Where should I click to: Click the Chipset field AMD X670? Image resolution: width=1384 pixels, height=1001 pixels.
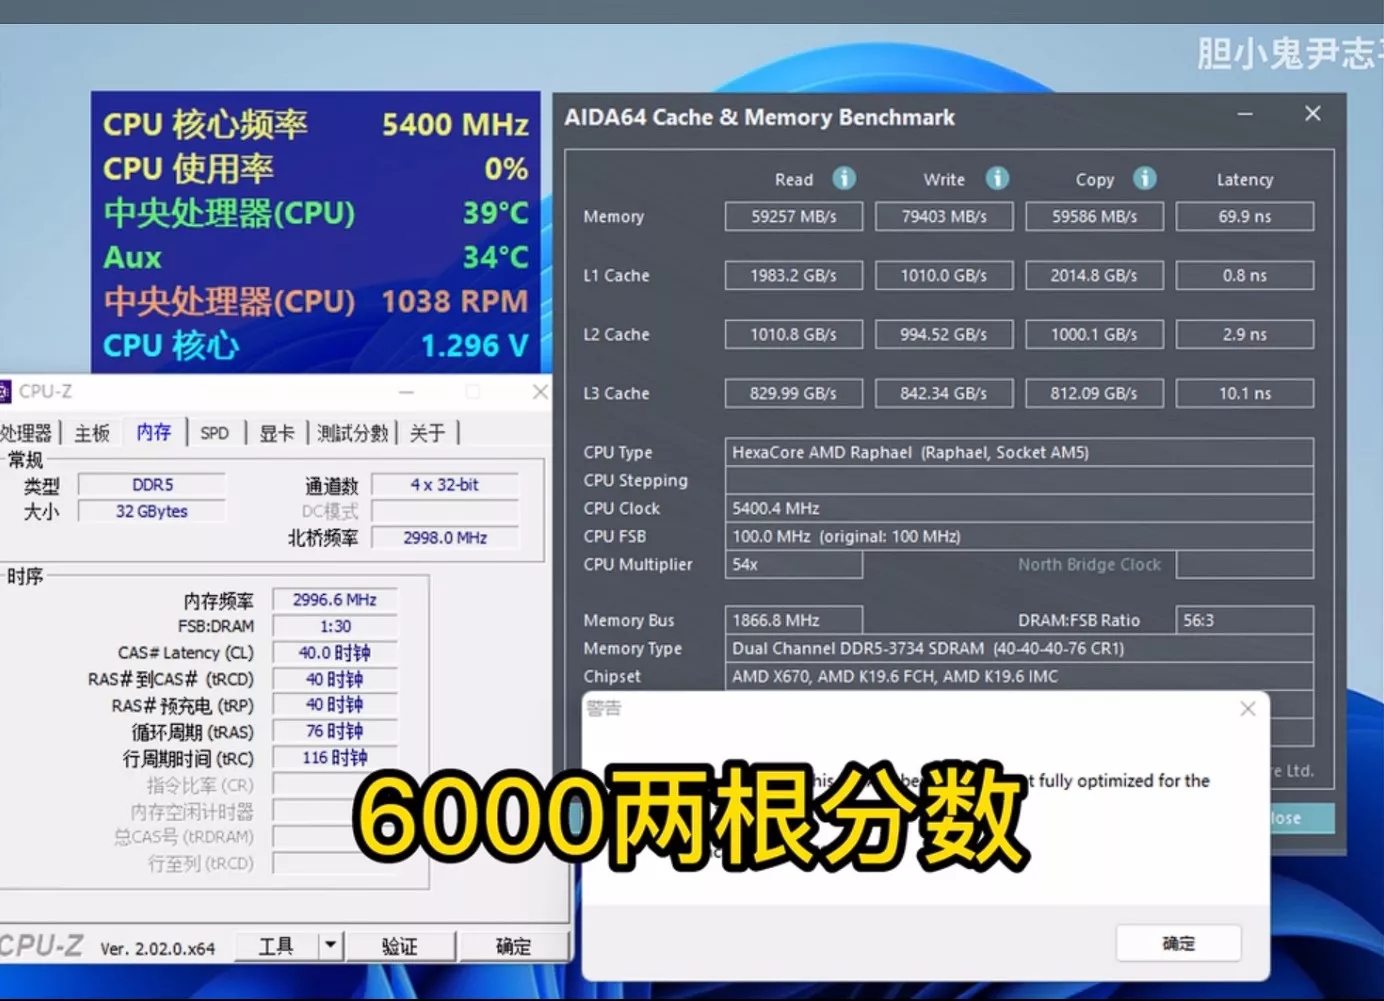coord(1019,676)
